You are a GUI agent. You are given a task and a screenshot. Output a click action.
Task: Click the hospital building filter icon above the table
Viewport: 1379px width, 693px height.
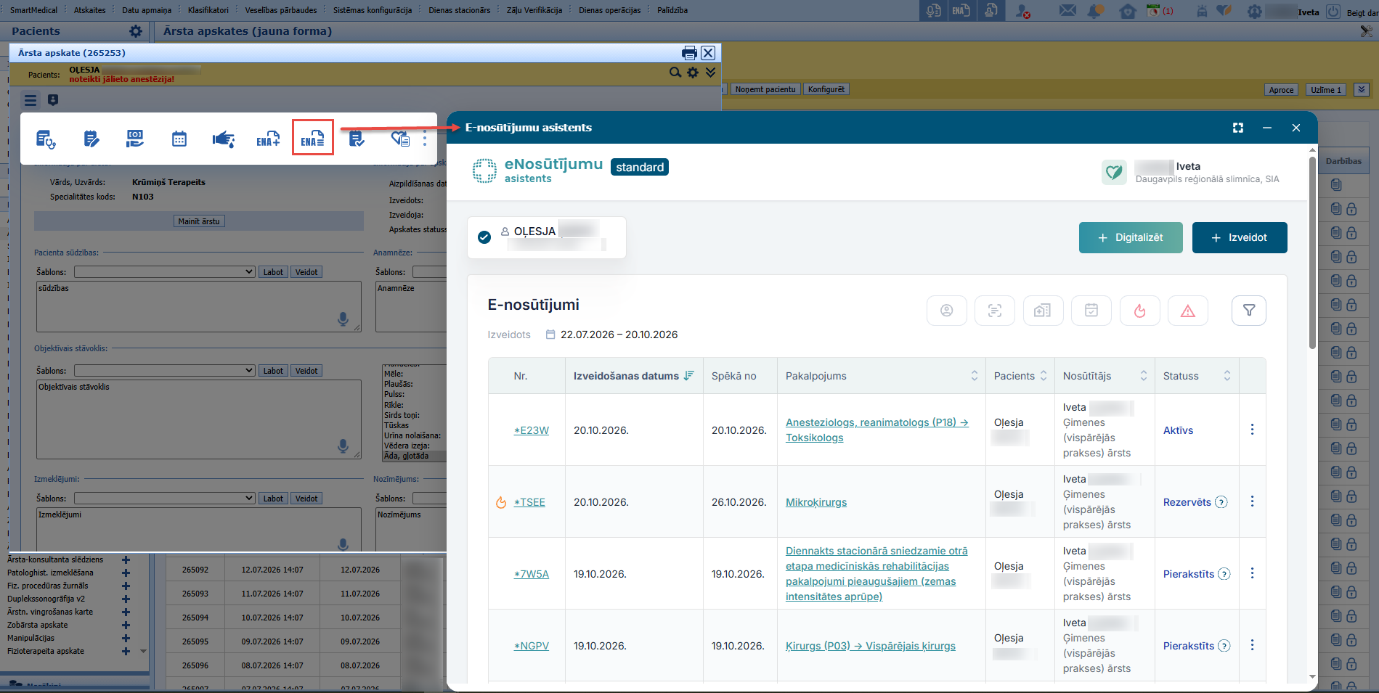point(1043,311)
